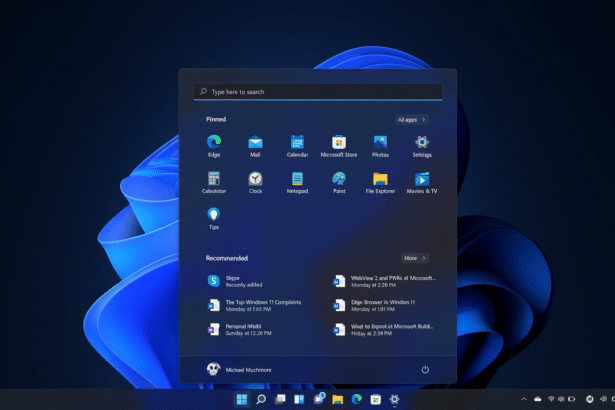The width and height of the screenshot is (615, 410).
Task: Open 'WebView 2 and PWAs at Microsoft' document
Action: tap(384, 281)
